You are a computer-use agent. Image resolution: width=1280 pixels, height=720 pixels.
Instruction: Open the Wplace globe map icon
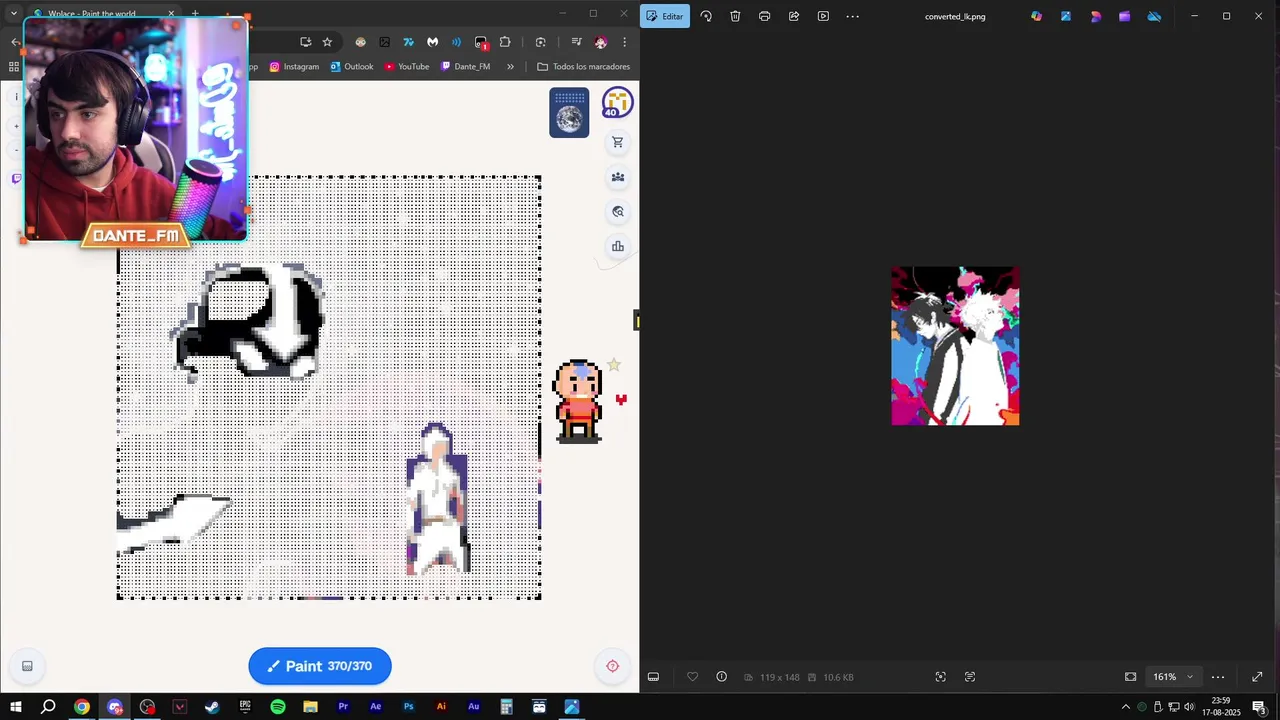coord(569,112)
